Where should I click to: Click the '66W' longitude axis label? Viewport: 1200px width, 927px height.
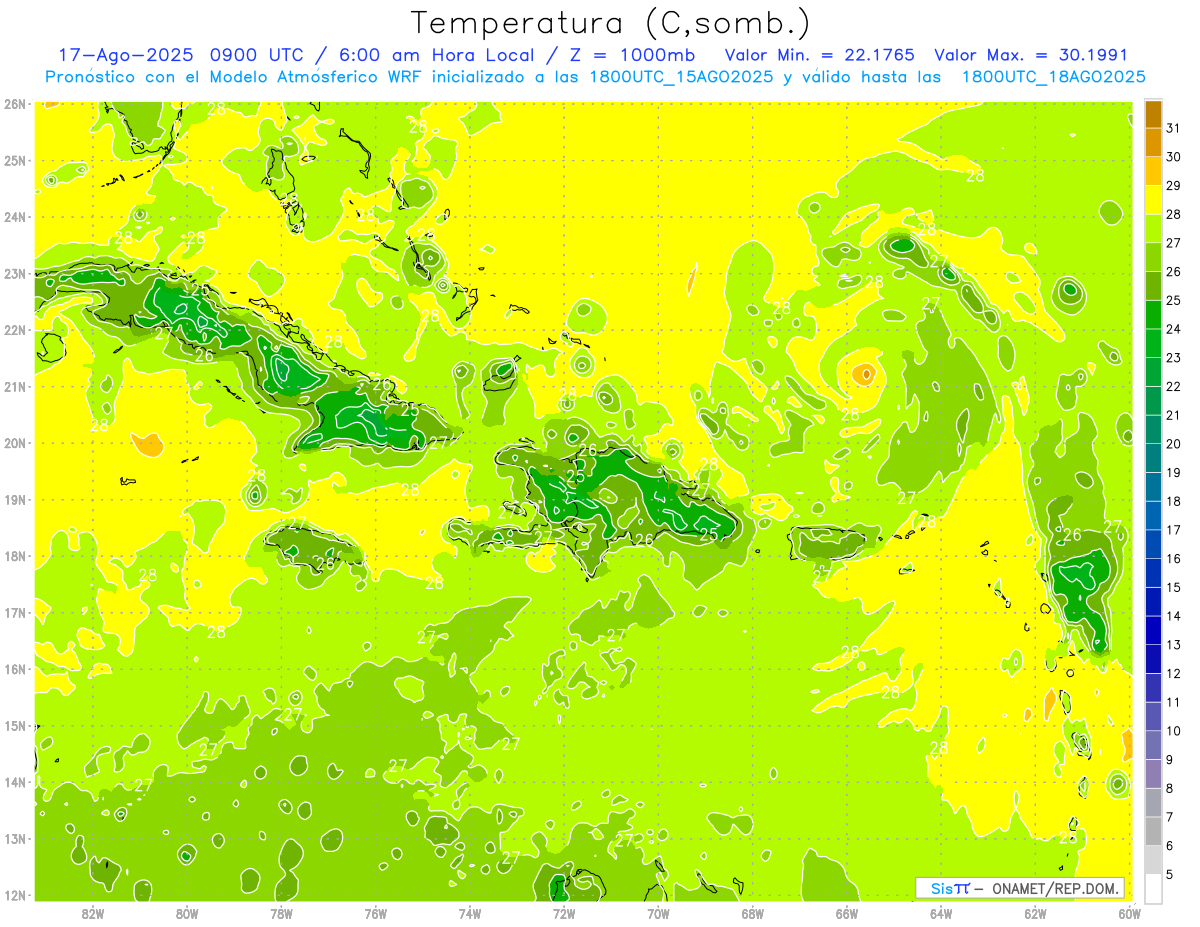(846, 913)
